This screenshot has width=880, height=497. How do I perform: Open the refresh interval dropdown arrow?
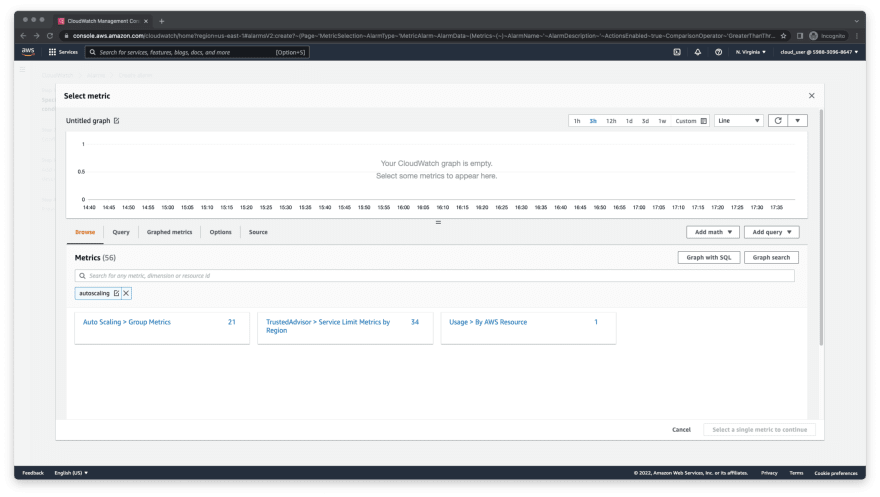[798, 121]
